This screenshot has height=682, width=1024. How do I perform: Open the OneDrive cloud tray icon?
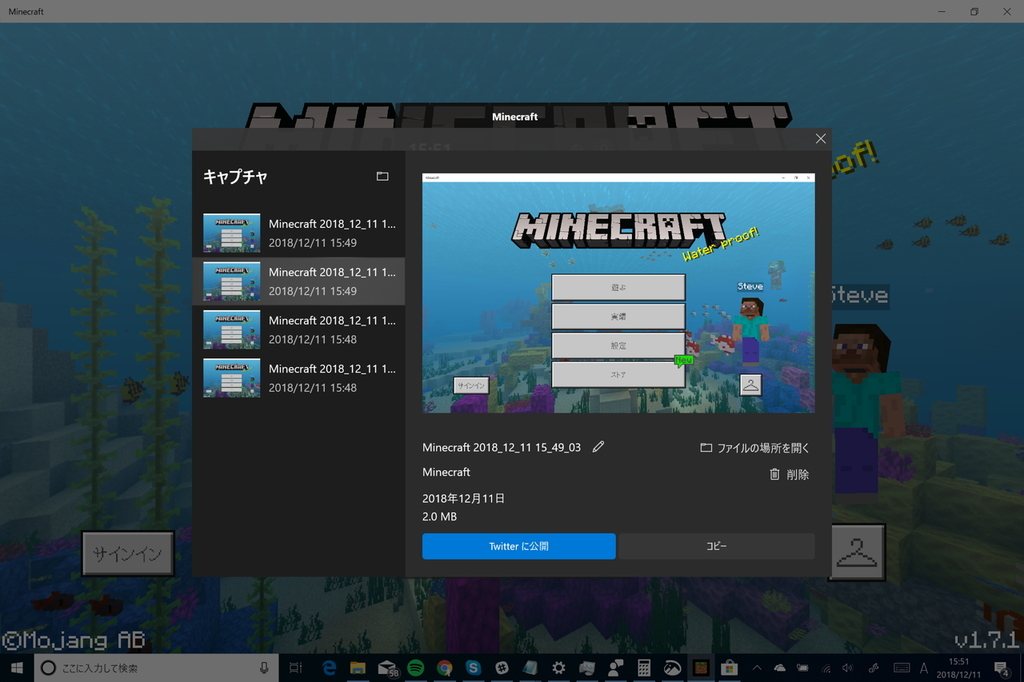tap(780, 668)
